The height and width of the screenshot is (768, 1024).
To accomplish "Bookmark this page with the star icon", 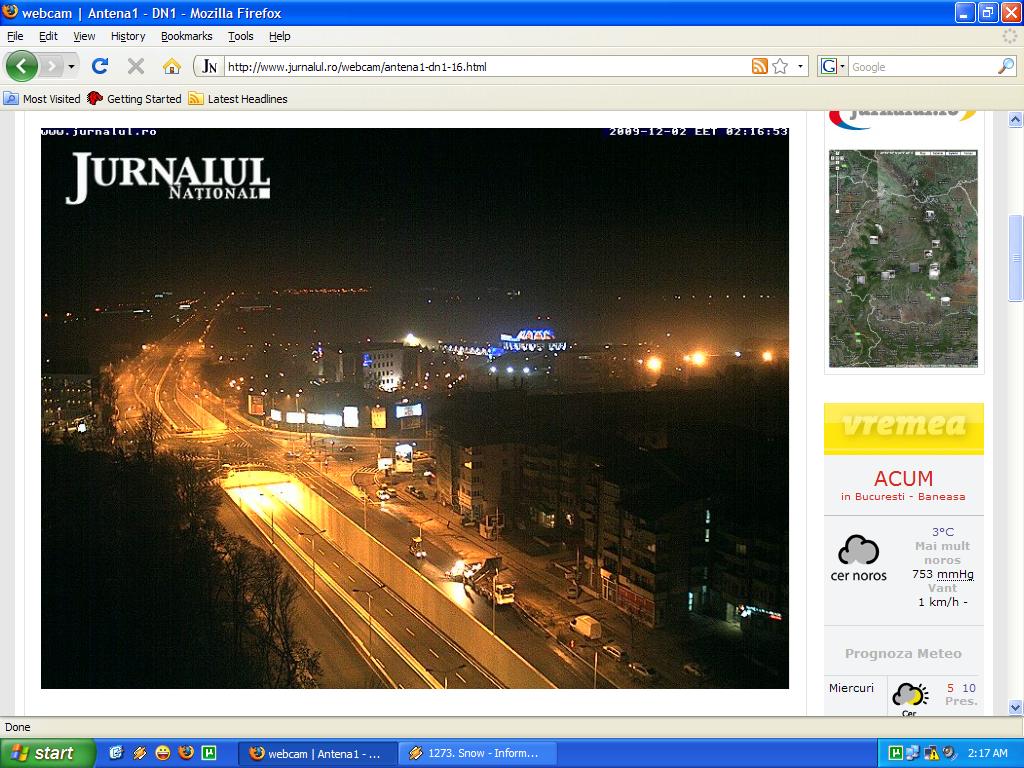I will [780, 66].
